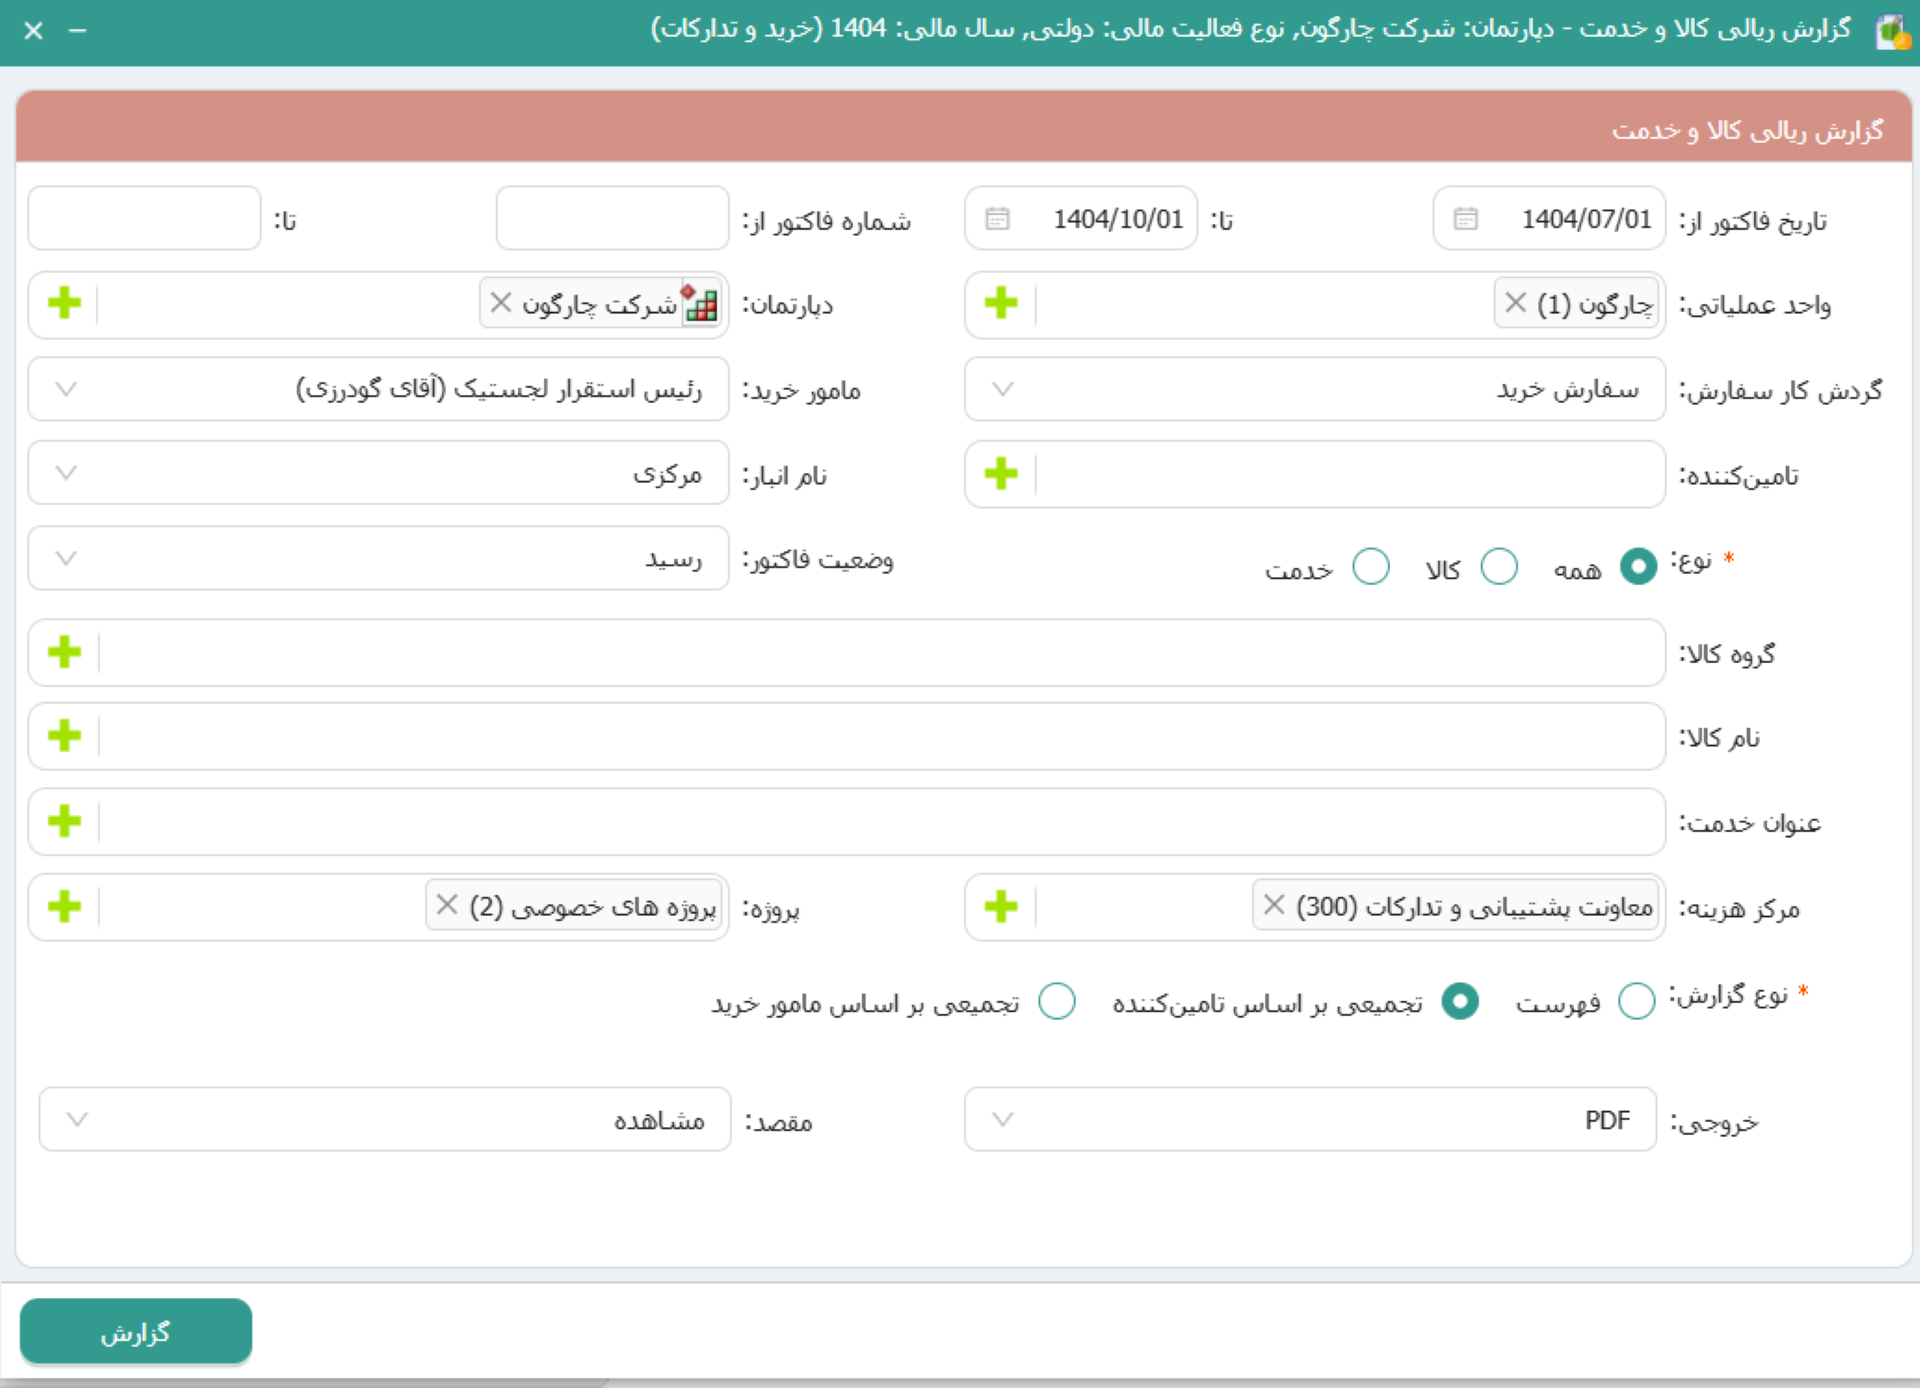Remove the پروژه های خصوصی (2) tag
The image size is (1920, 1388).
[x=447, y=905]
